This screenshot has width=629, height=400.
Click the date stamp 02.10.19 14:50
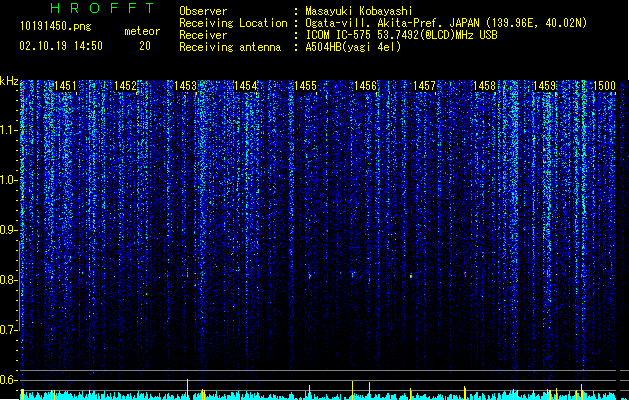[x=61, y=46]
